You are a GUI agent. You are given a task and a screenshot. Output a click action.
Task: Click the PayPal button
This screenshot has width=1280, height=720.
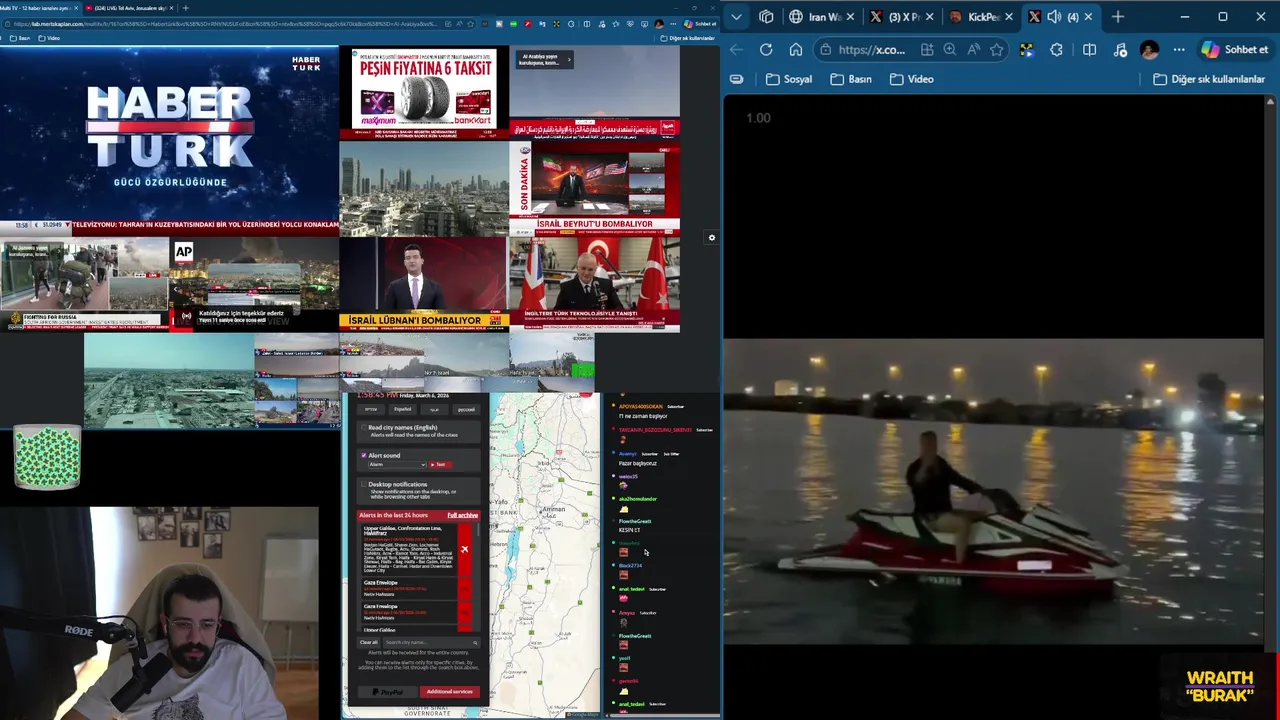(x=387, y=692)
